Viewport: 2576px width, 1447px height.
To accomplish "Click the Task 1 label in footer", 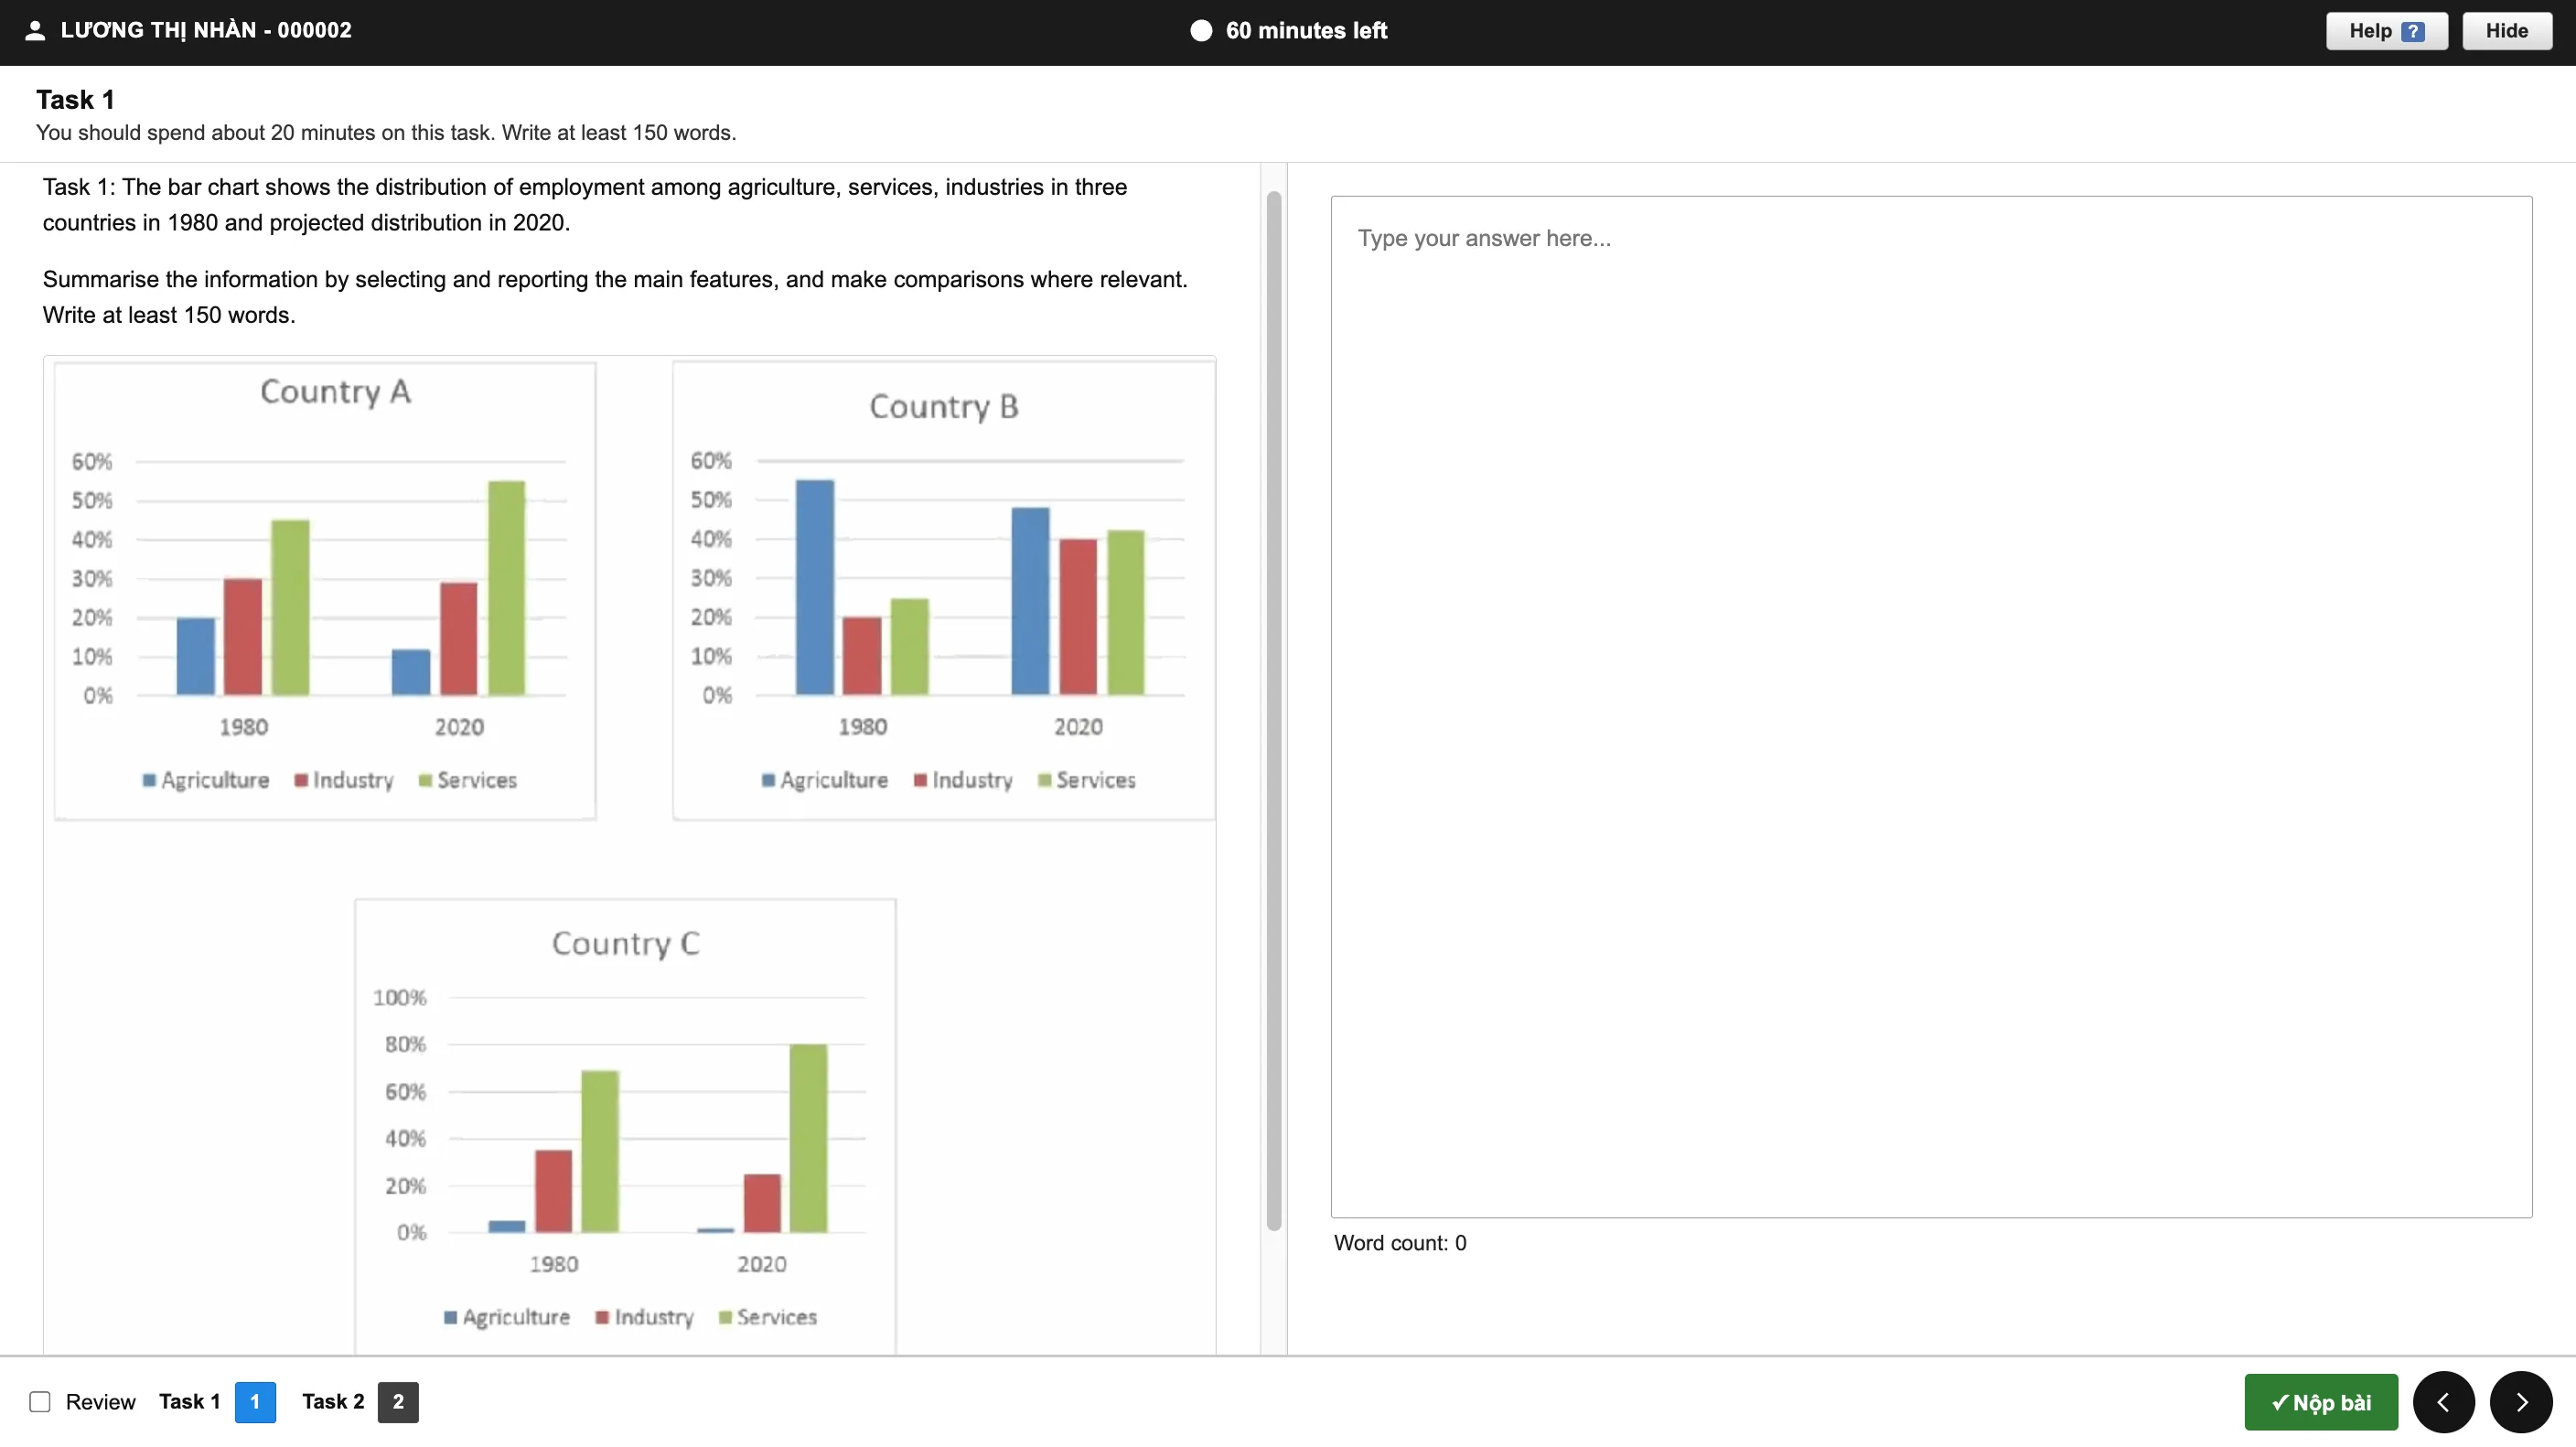I will pos(189,1402).
